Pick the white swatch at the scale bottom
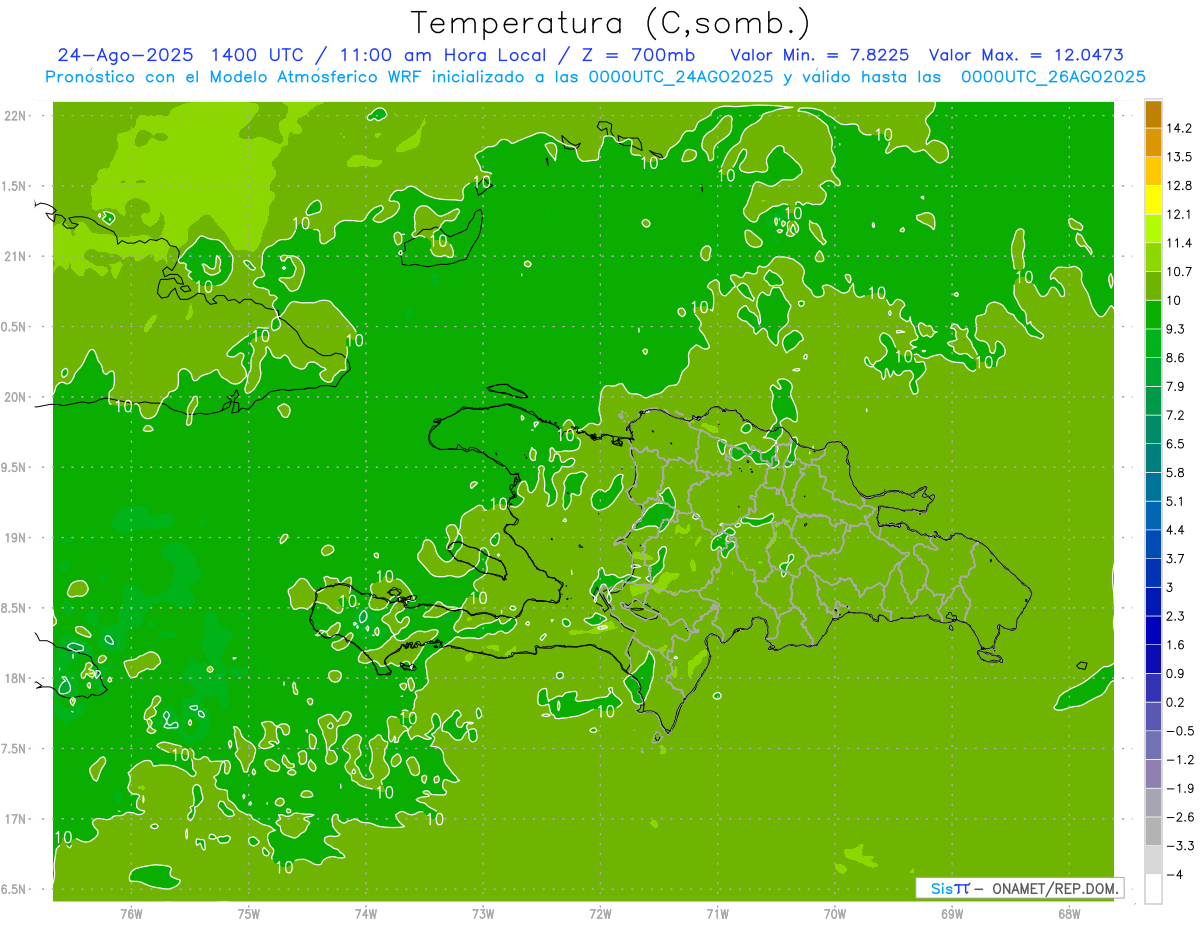Viewport: 1200px width, 927px height. pyautogui.click(x=1153, y=889)
